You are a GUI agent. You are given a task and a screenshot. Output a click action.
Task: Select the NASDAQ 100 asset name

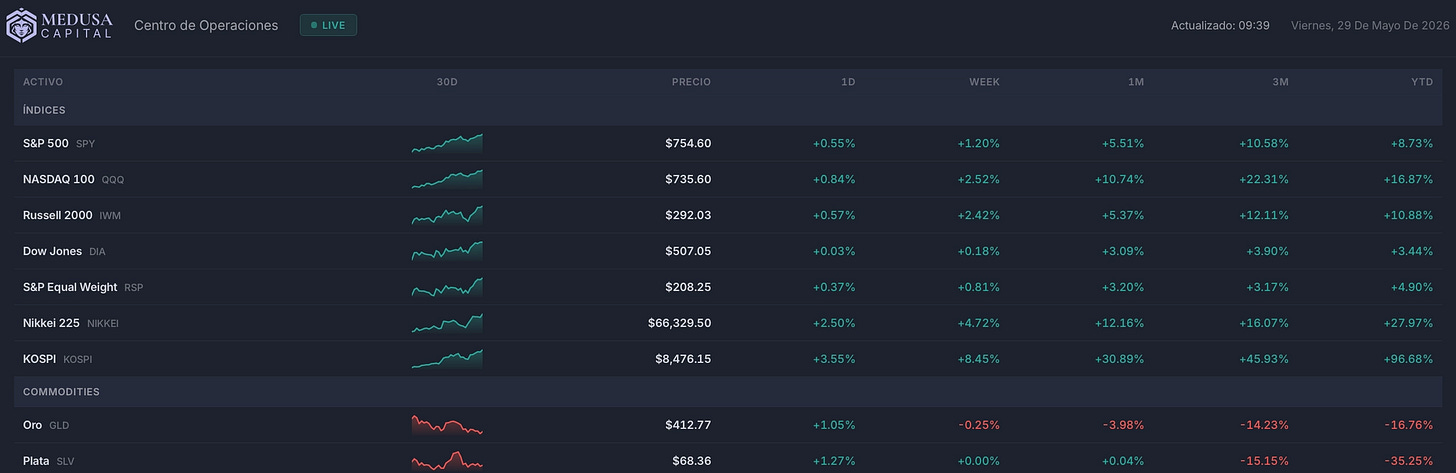(59, 179)
